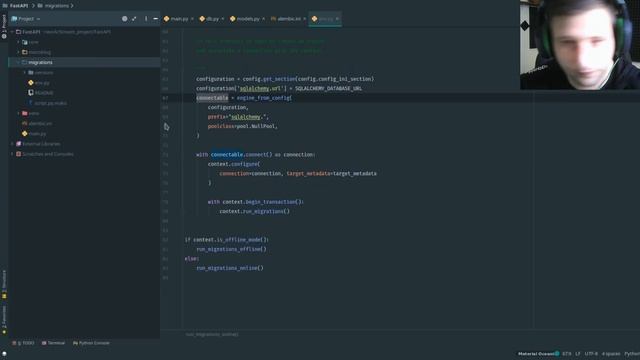640x360 pixels.
Task: Click the webcam overlay thumbnail
Action: [x=580, y=44]
